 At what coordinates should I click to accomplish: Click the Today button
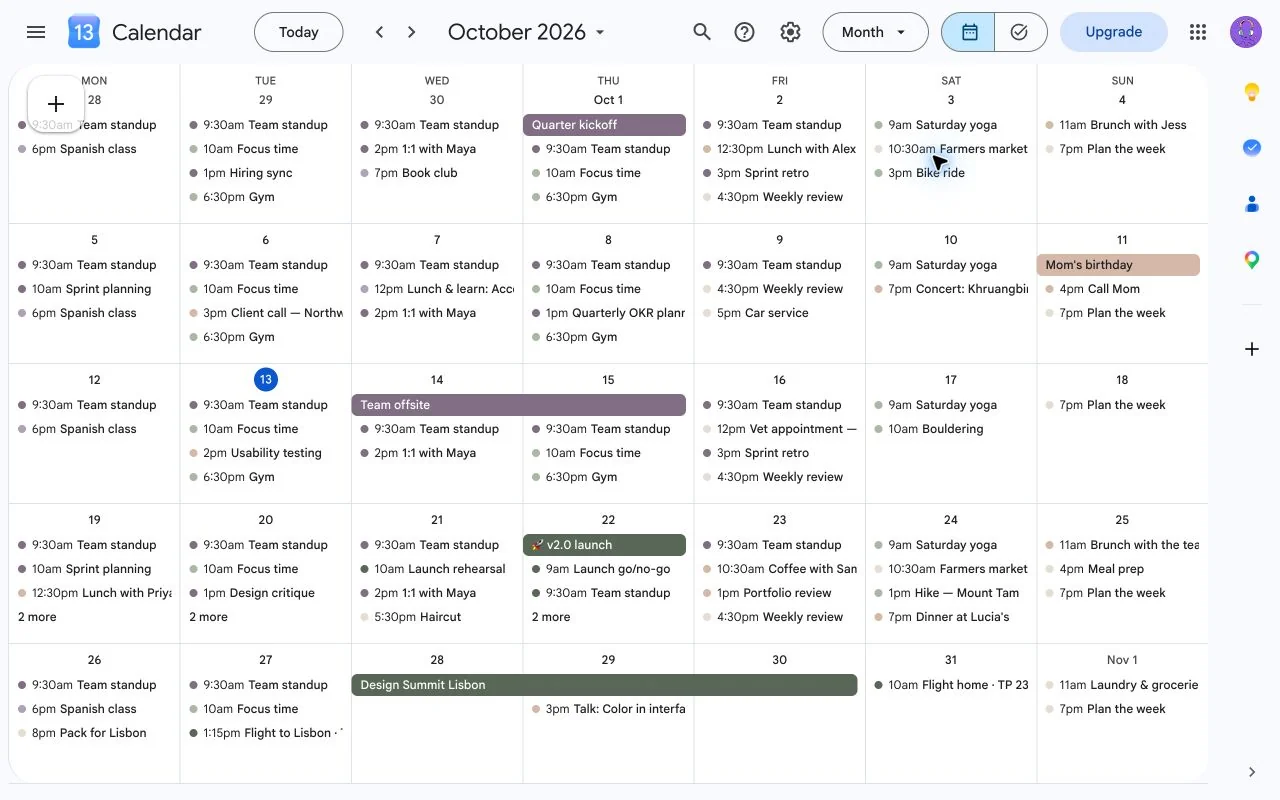pos(299,32)
